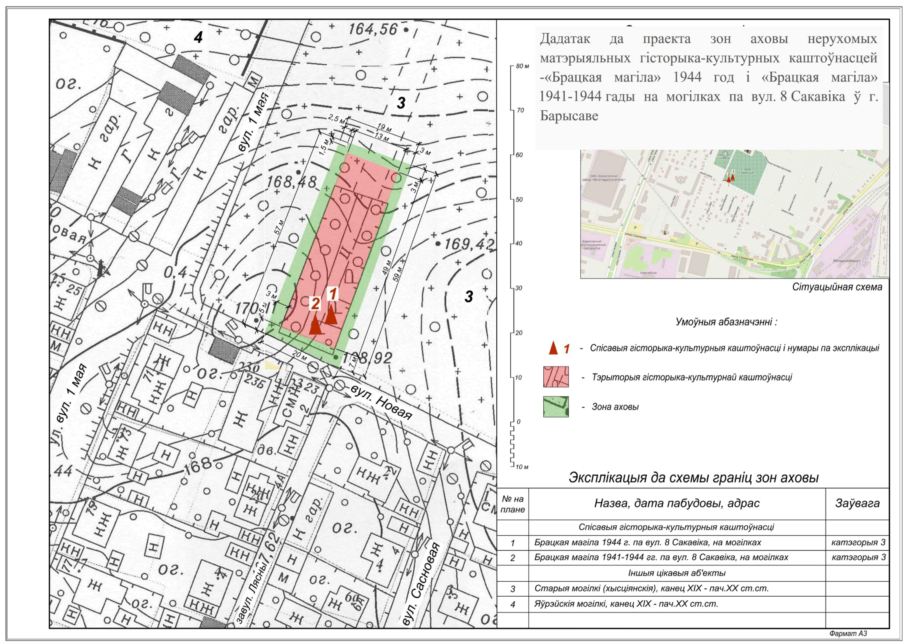Select the red triangle symbol in the legend
The width and height of the screenshot is (908, 643).
[x=554, y=348]
